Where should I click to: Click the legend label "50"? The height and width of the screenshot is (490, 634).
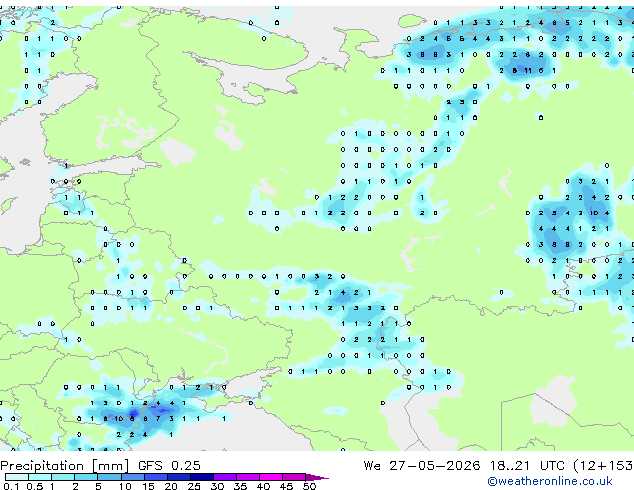[x=309, y=486]
